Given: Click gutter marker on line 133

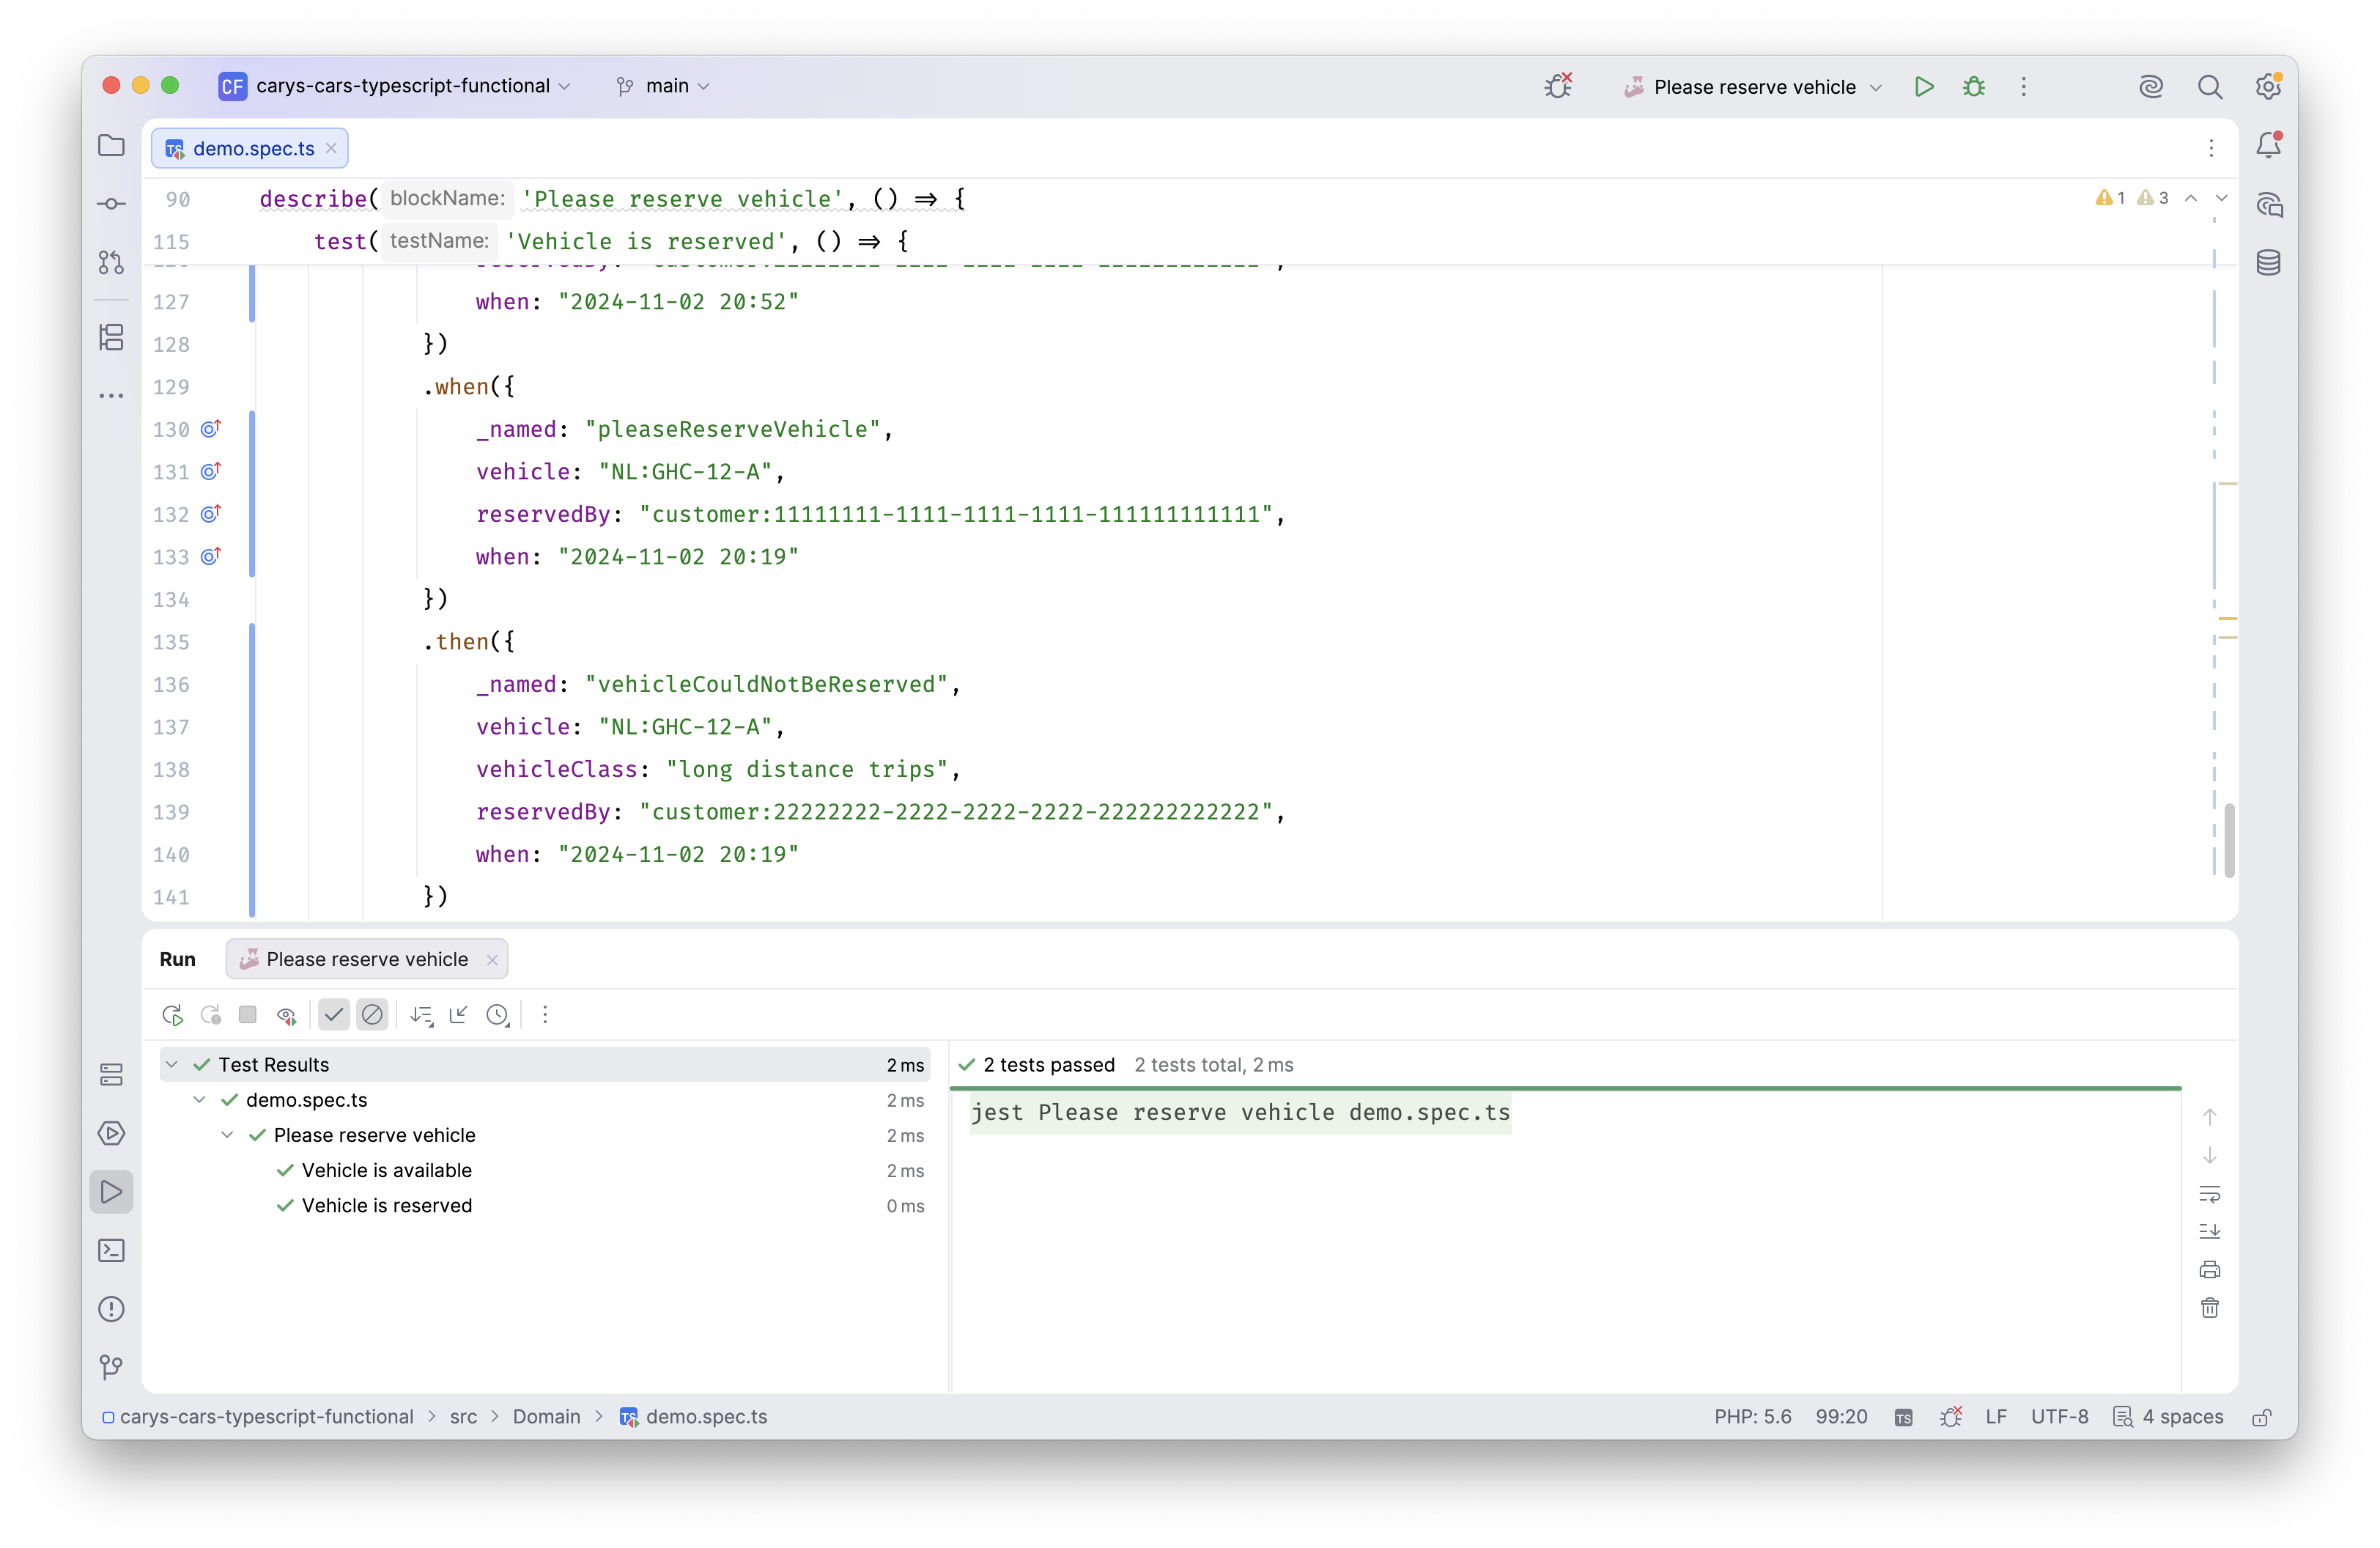Looking at the screenshot, I should tap(210, 557).
